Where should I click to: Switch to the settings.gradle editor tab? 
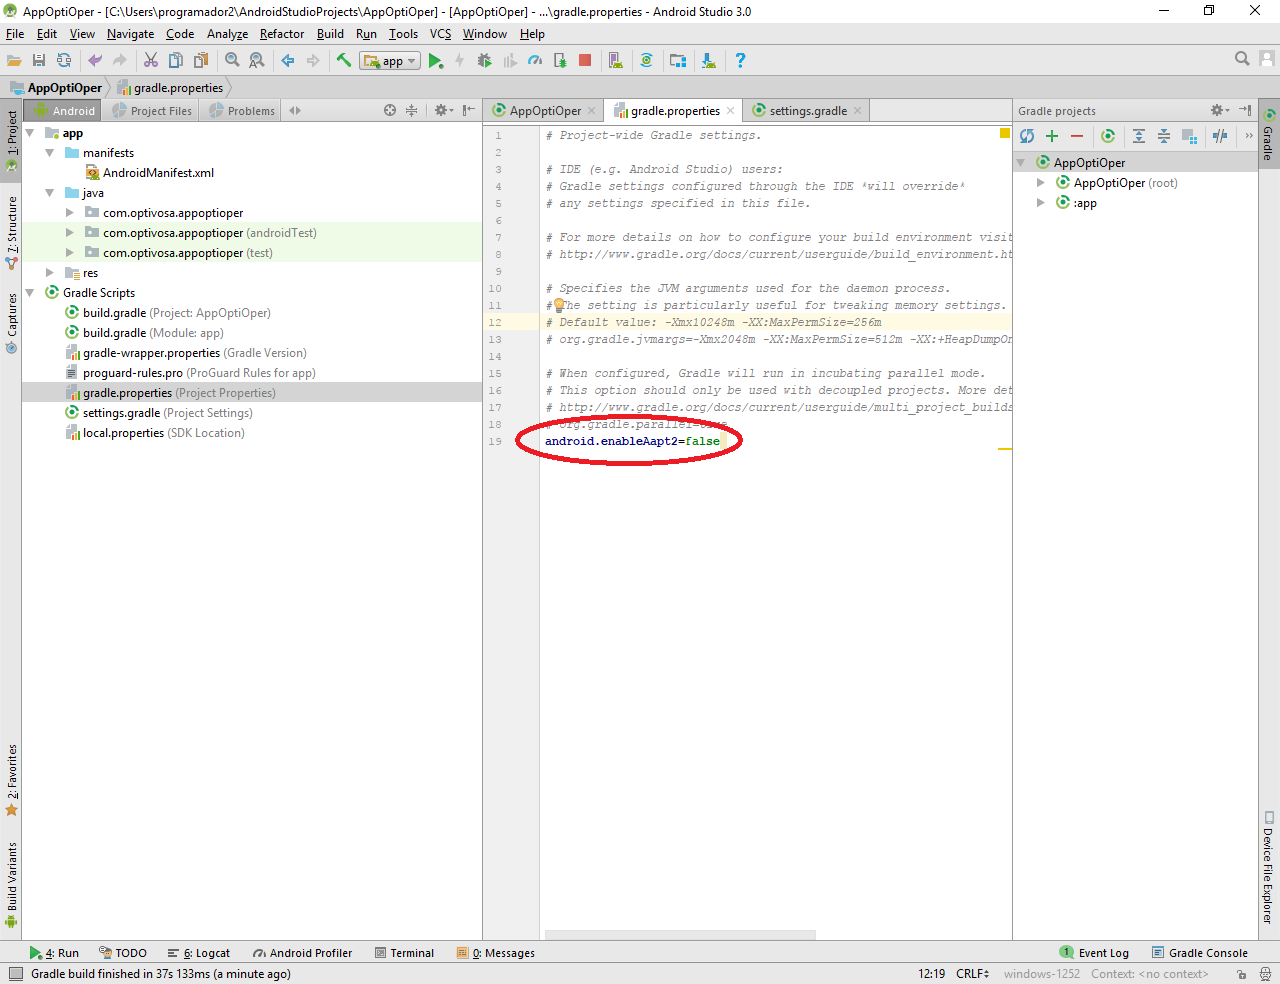click(808, 111)
